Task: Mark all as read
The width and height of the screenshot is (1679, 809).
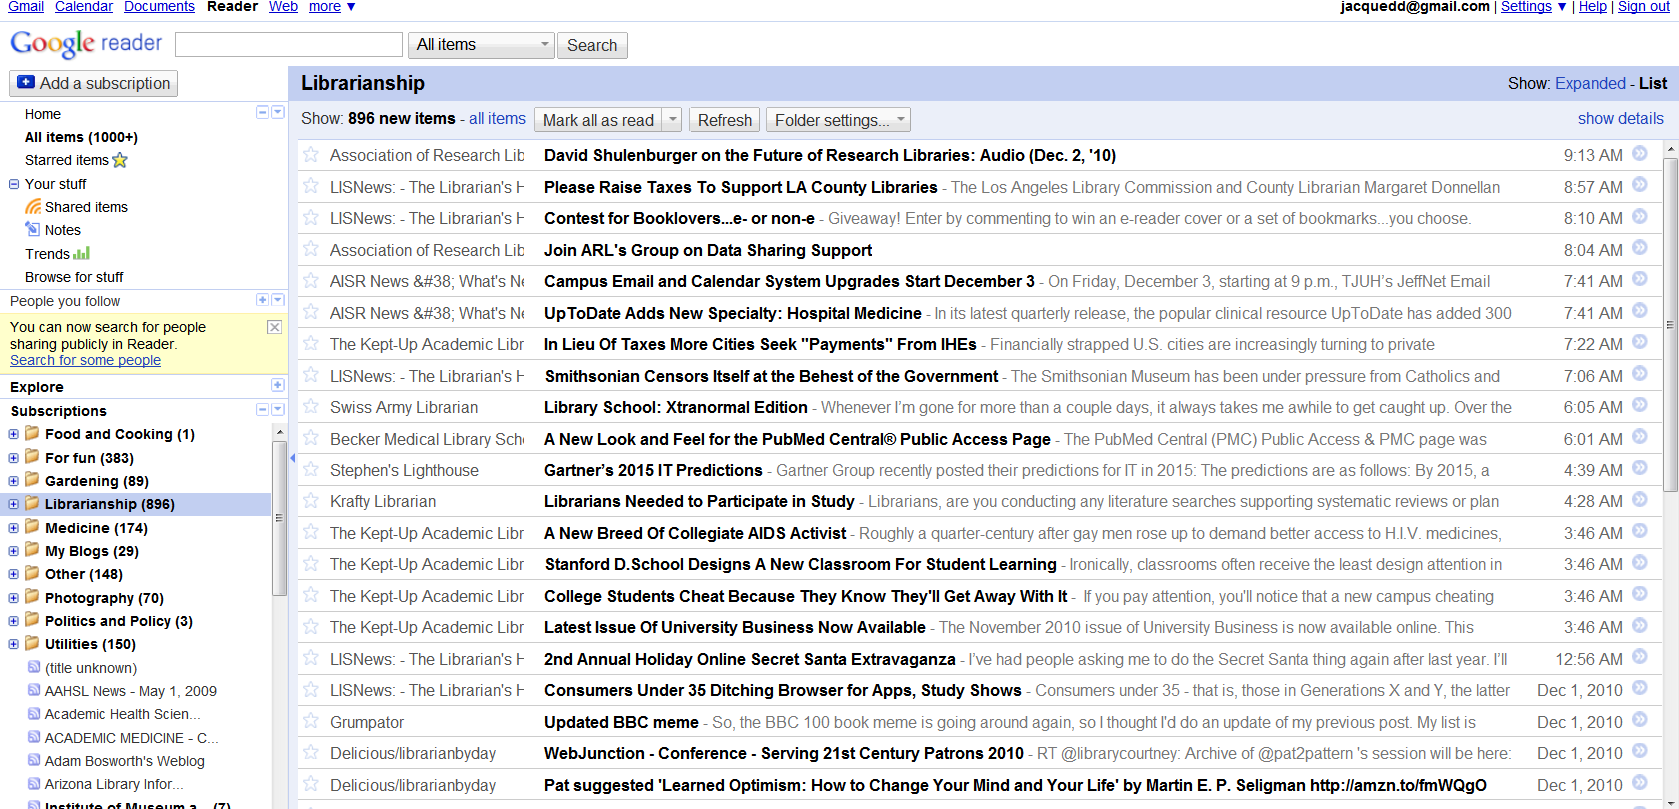Action: tap(598, 120)
